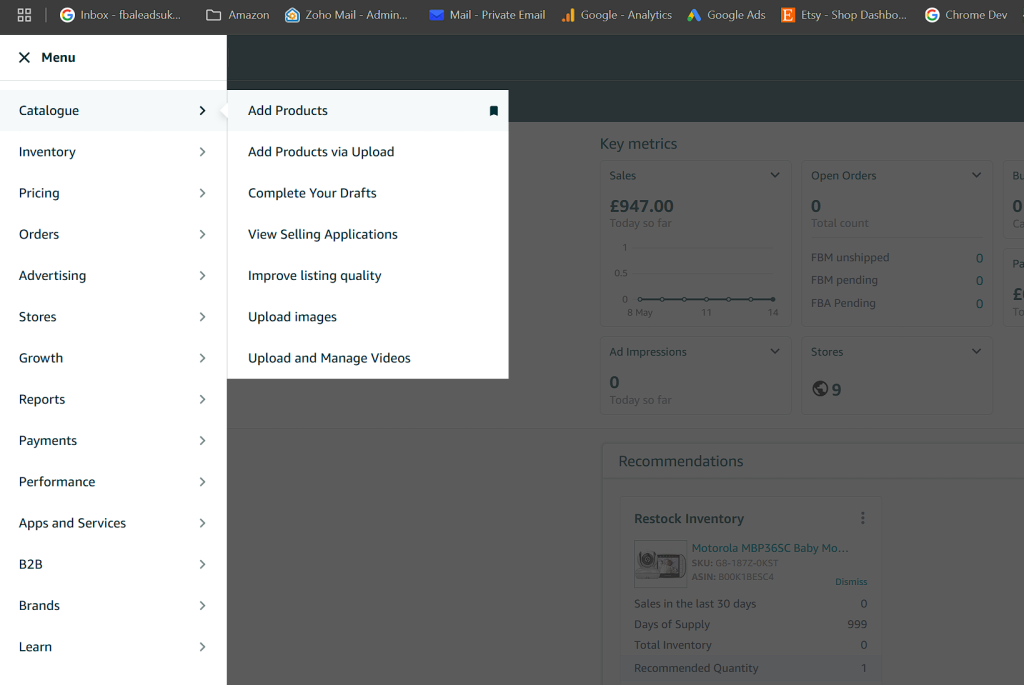The image size is (1024, 685).
Task: Select Upload and Manage Videos
Action: click(x=329, y=358)
